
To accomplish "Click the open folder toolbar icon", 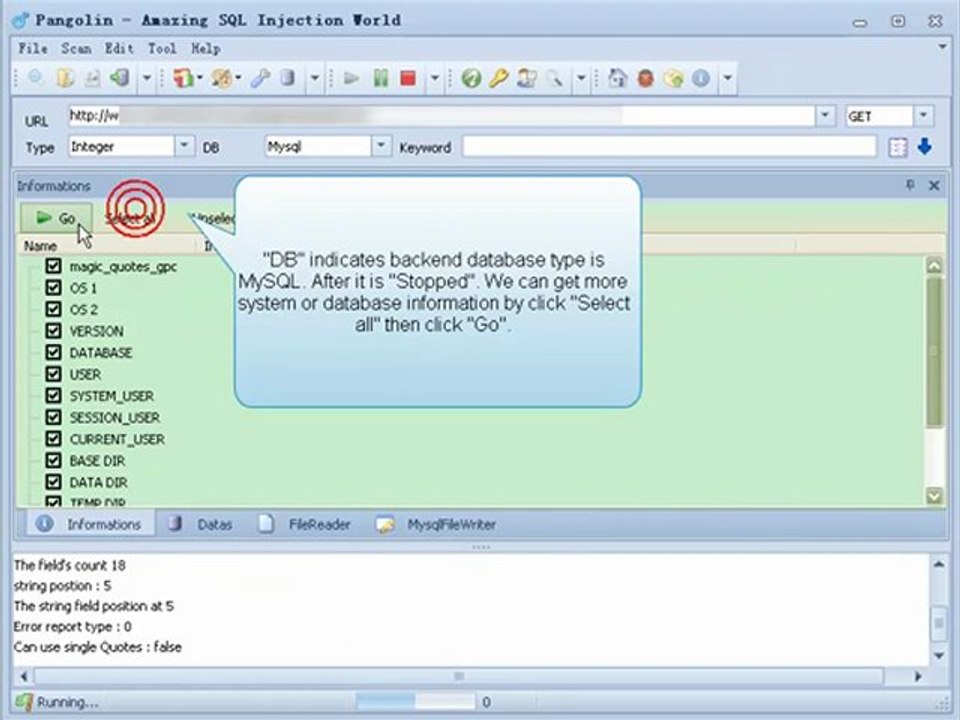I will [x=65, y=78].
